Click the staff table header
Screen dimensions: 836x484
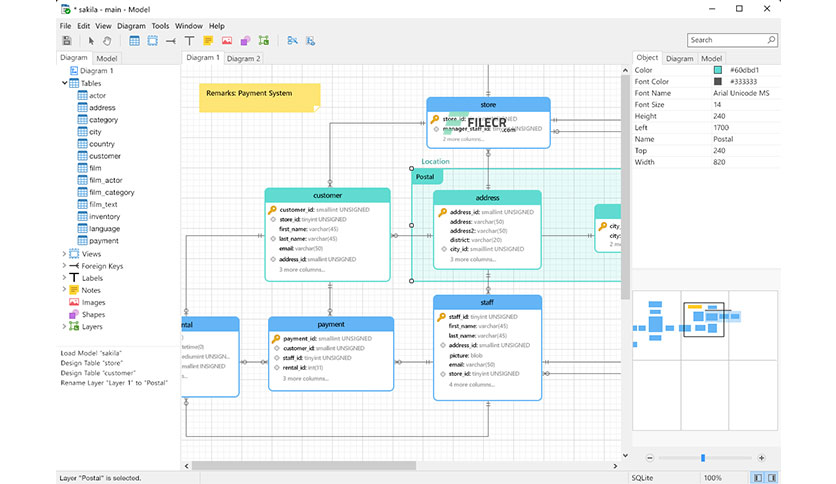[x=487, y=302]
